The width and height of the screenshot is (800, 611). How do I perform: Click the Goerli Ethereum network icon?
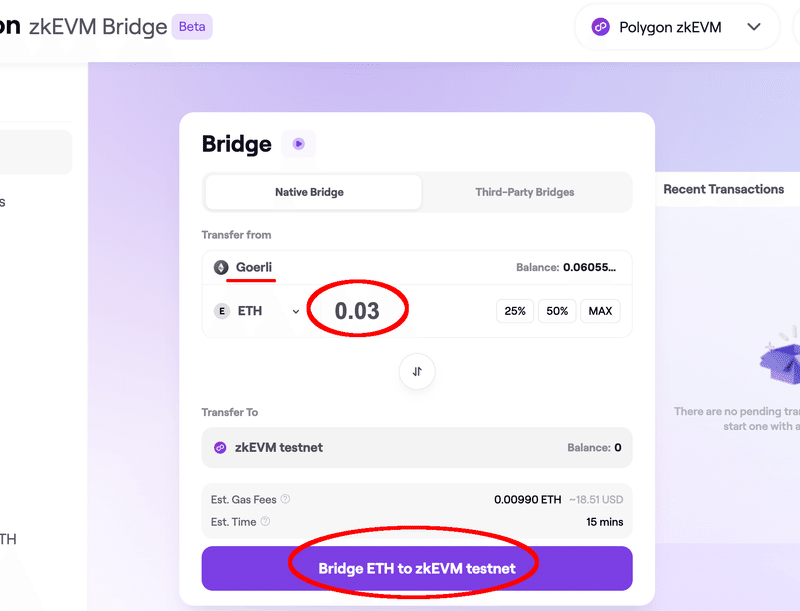click(221, 267)
